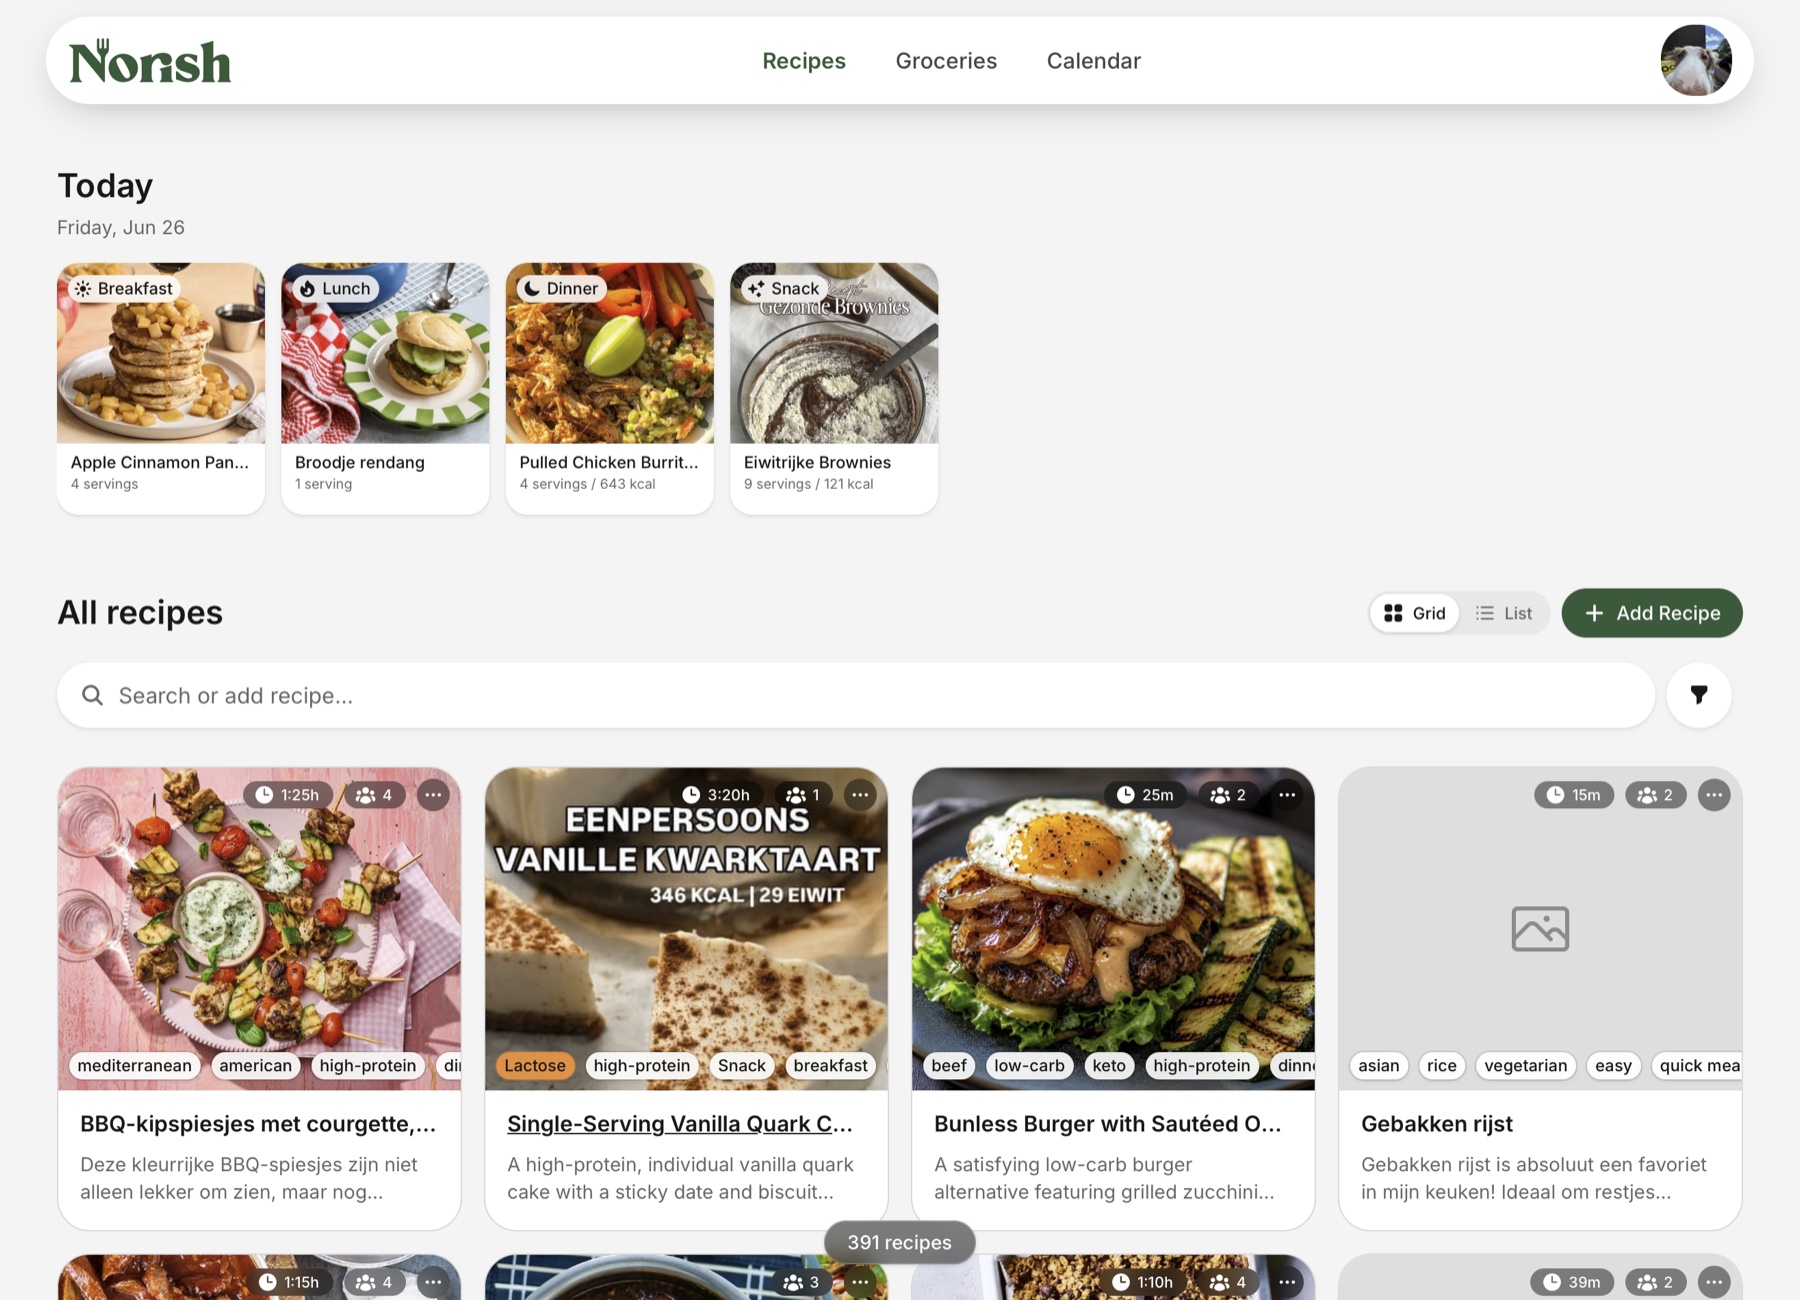Click the 15m time badge on Gebakken rijst
1800x1300 pixels.
point(1574,795)
